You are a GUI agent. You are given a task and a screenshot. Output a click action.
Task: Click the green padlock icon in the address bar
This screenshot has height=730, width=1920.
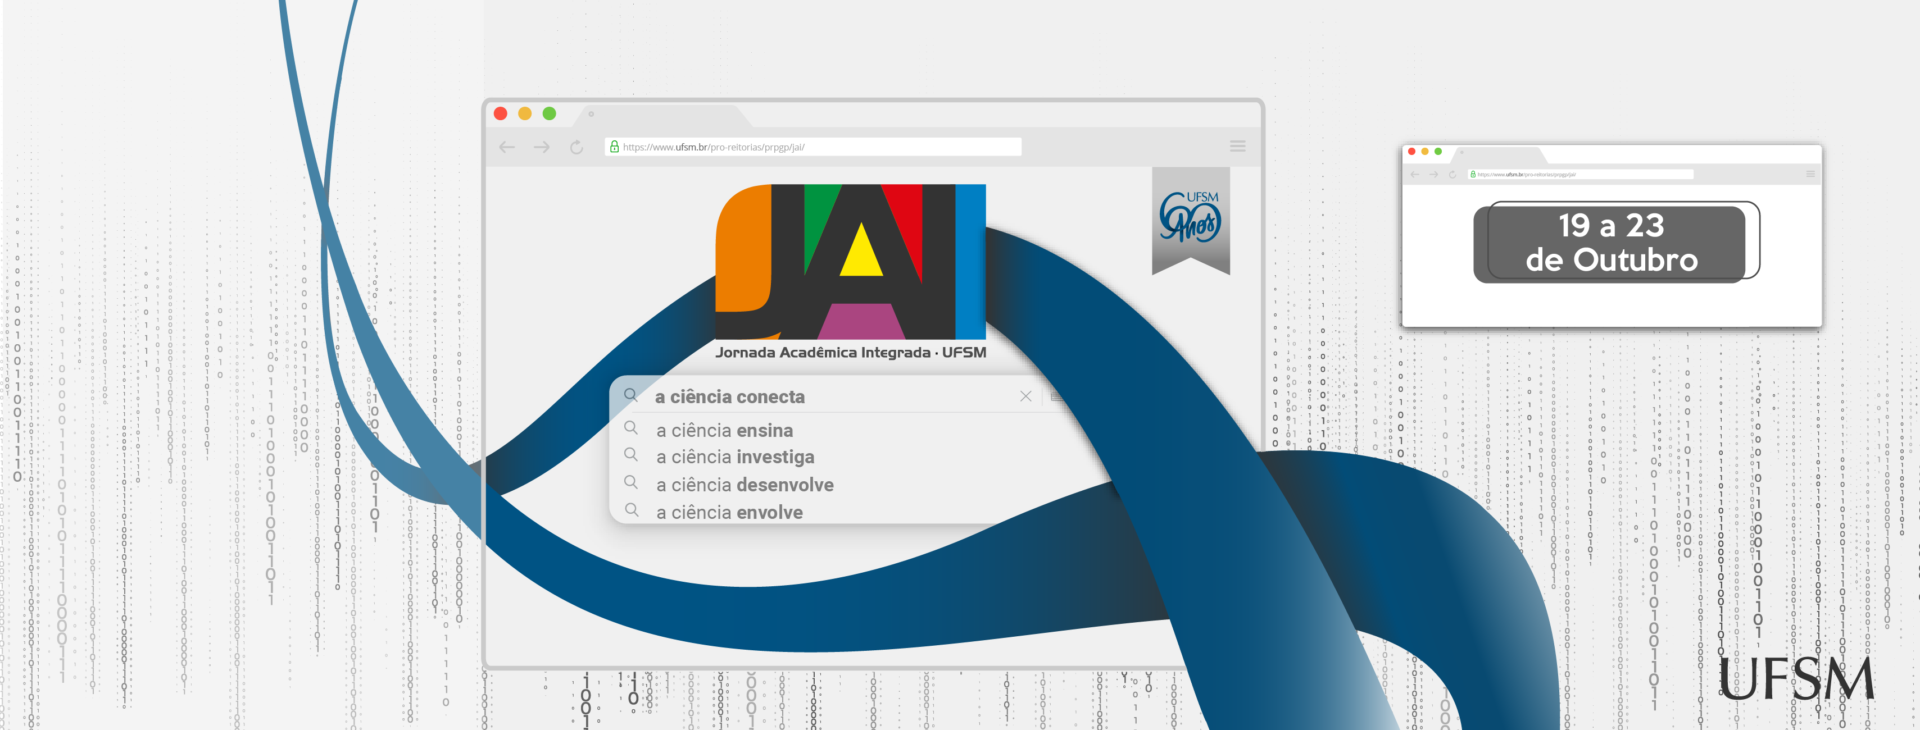click(x=614, y=147)
